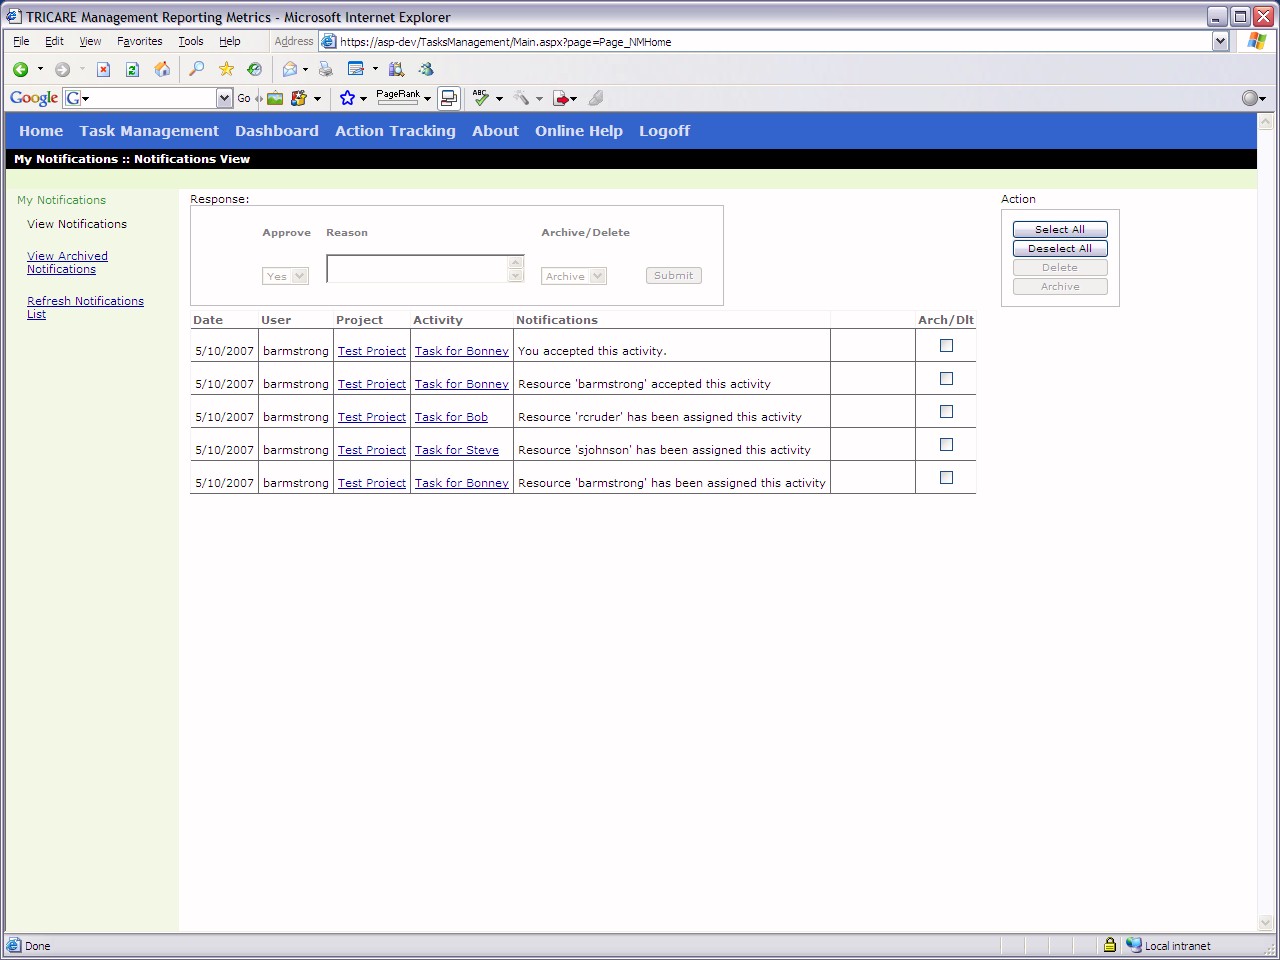Select the checkbox for the Task for Steve row
This screenshot has width=1280, height=960.
tap(946, 445)
